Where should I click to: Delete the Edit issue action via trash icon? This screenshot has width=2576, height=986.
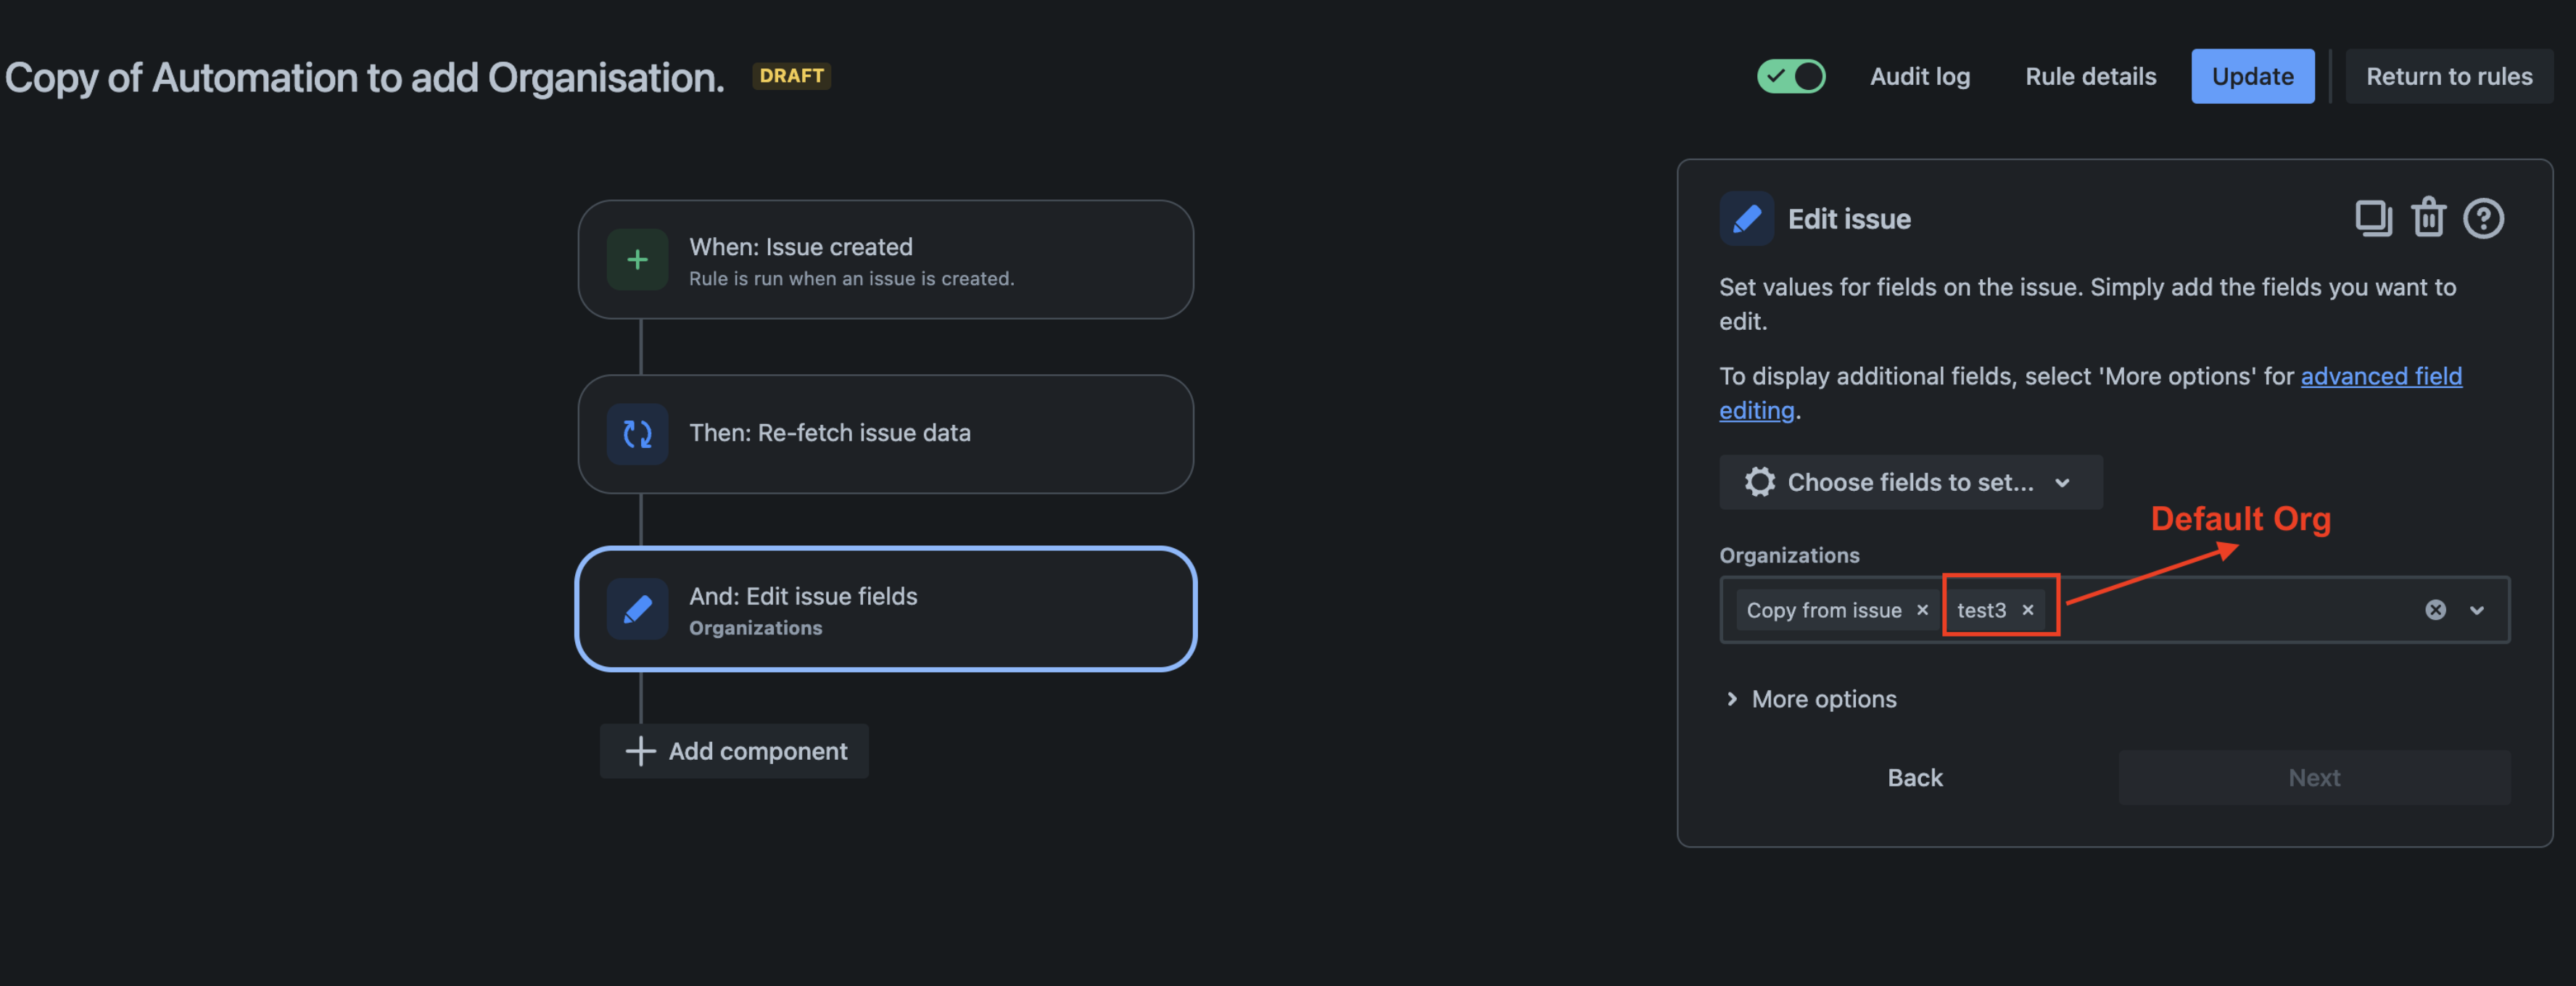tap(2429, 218)
